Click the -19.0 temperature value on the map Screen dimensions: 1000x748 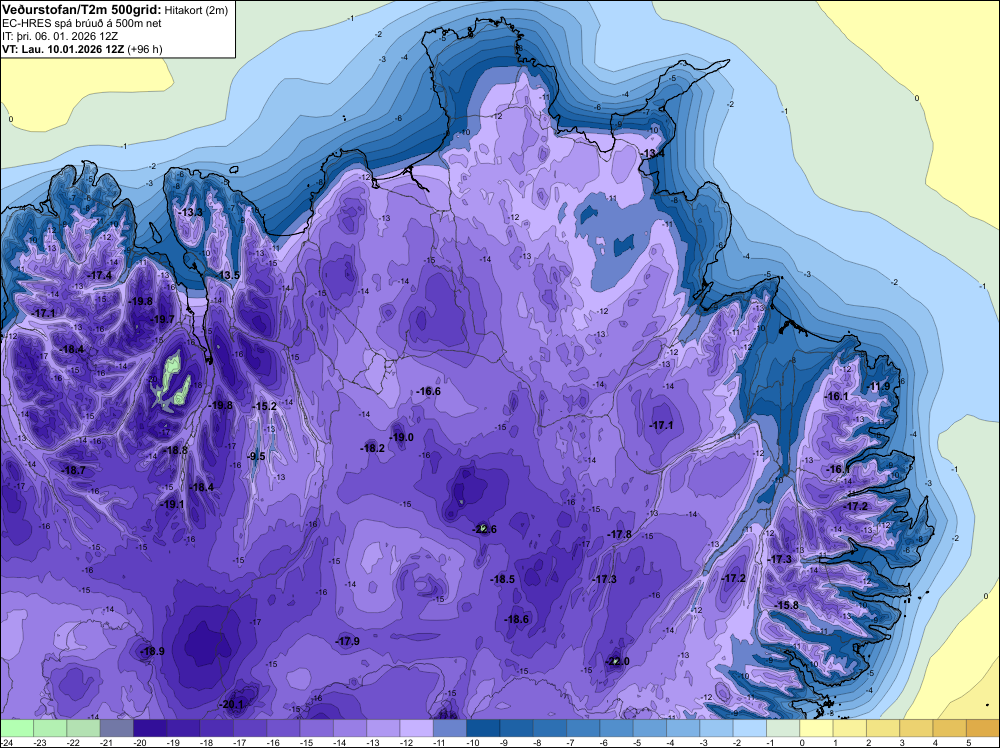401,437
